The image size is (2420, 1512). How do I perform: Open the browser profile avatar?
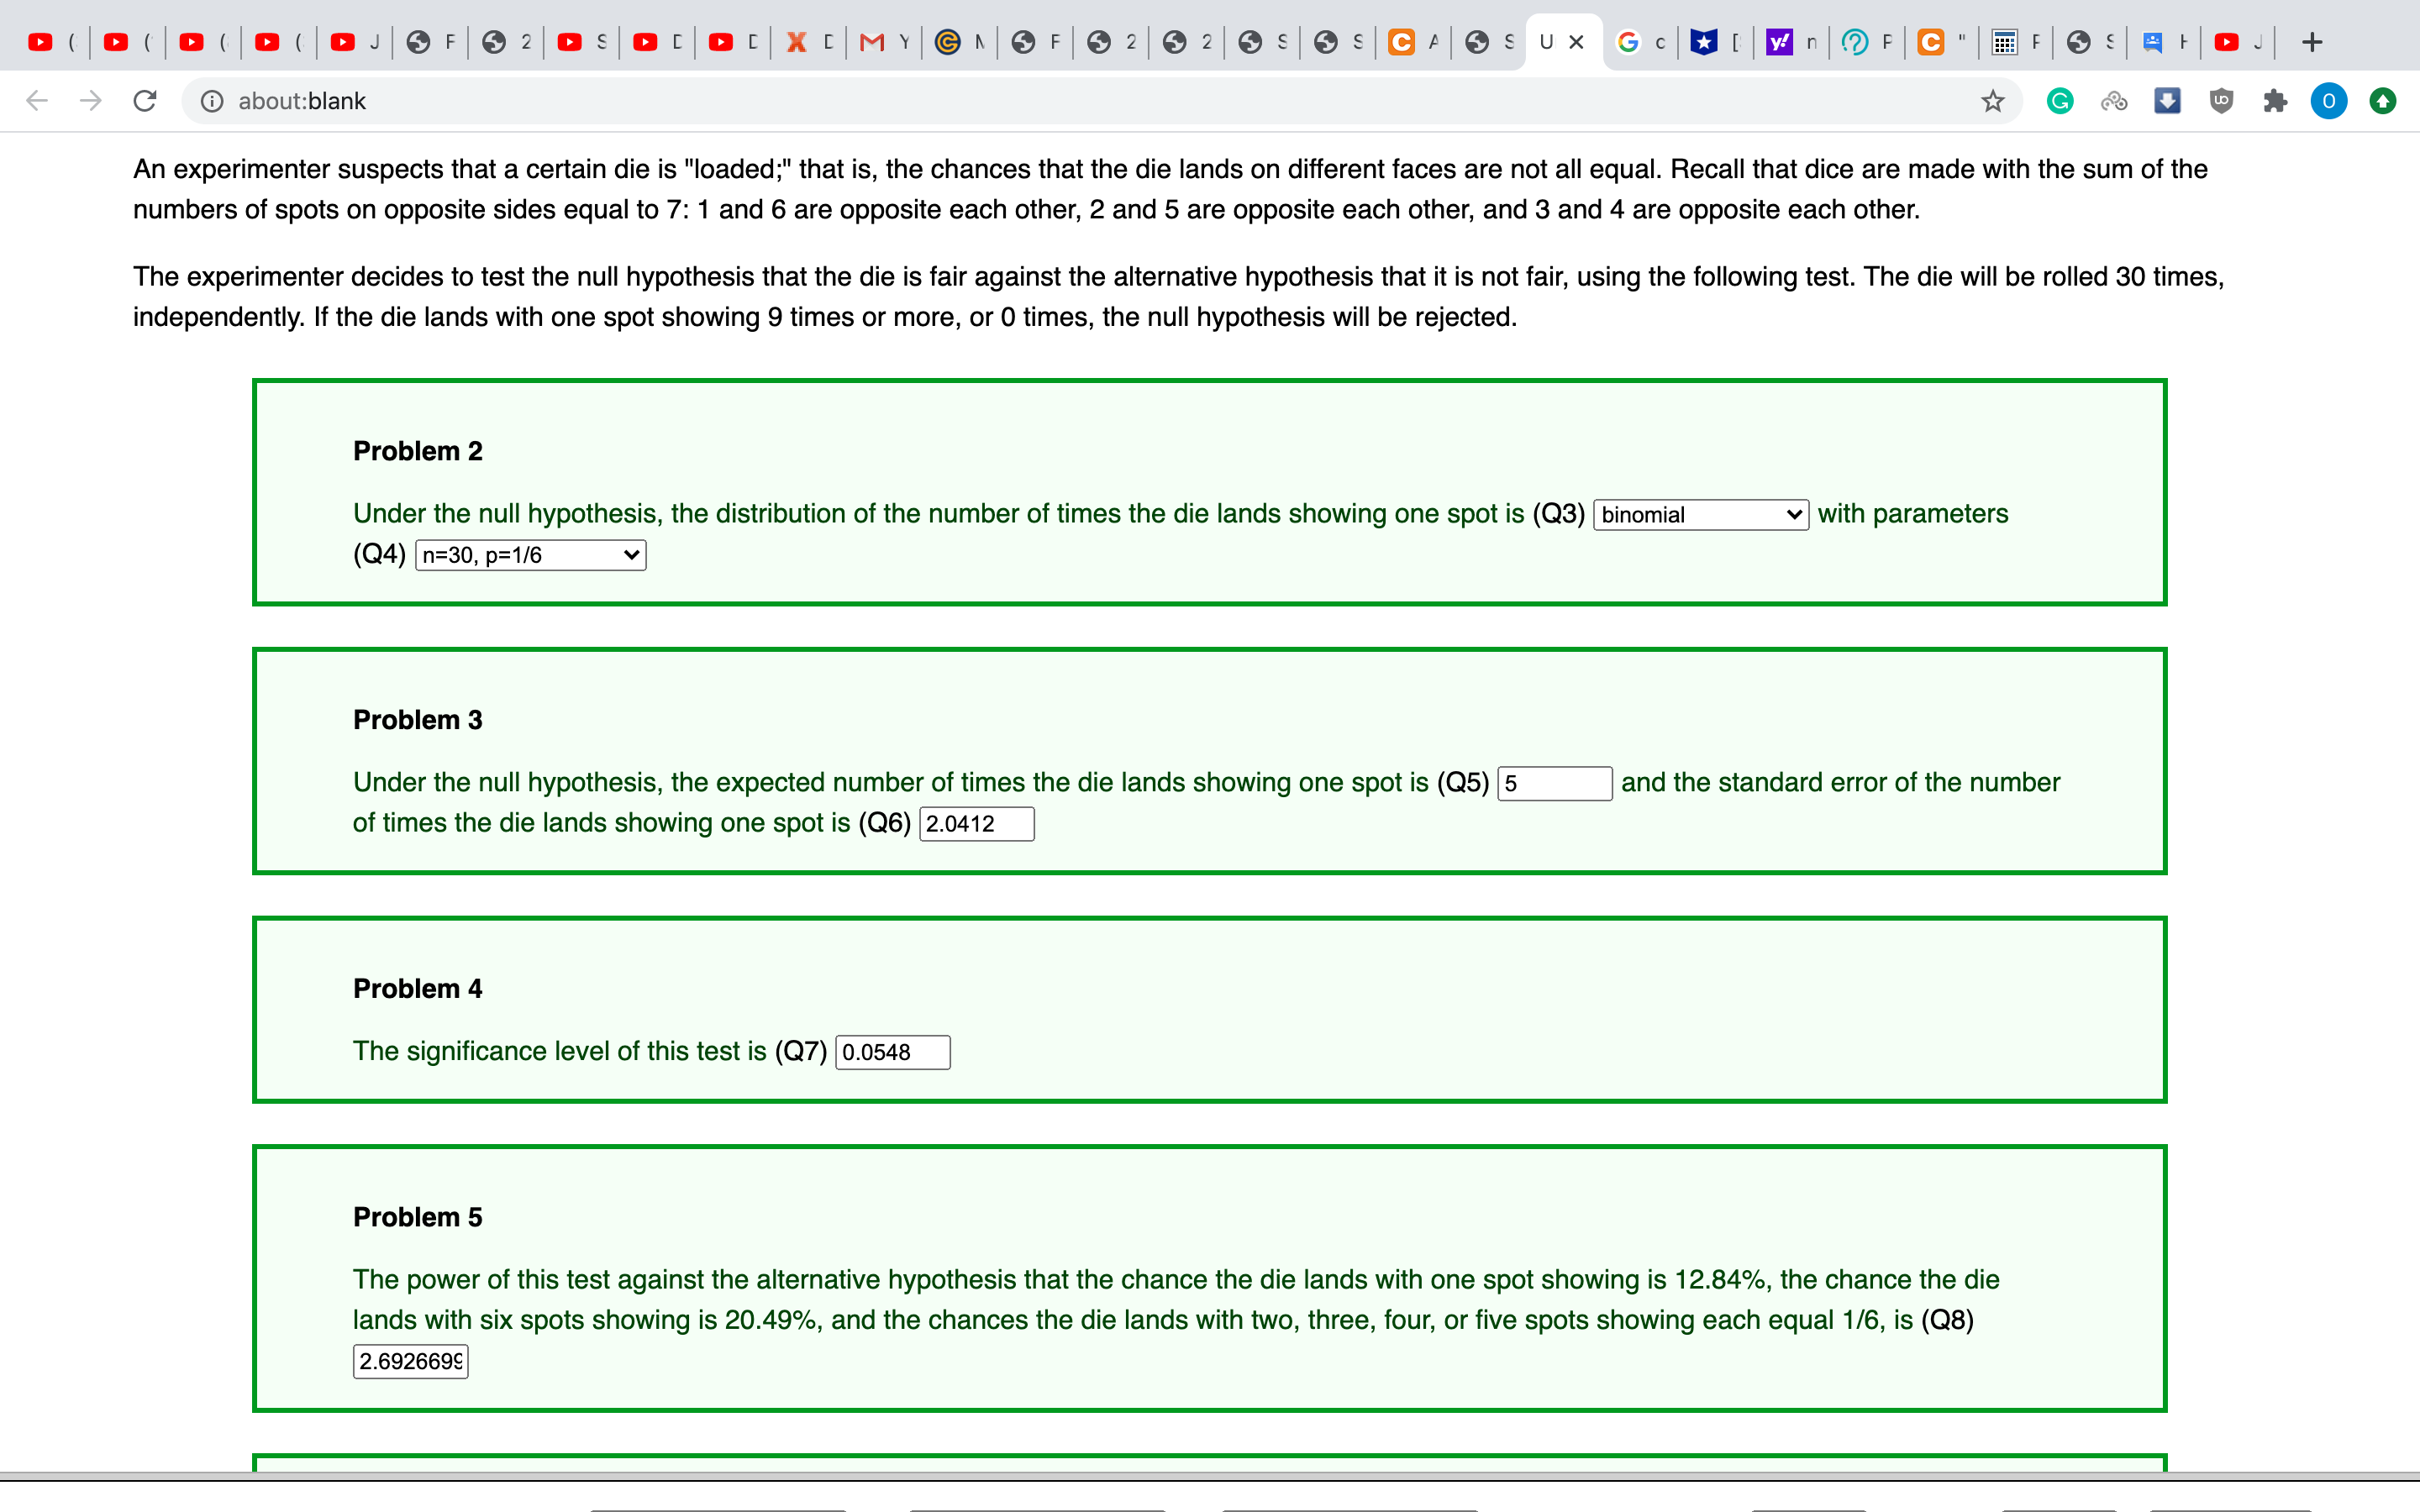[x=2328, y=100]
